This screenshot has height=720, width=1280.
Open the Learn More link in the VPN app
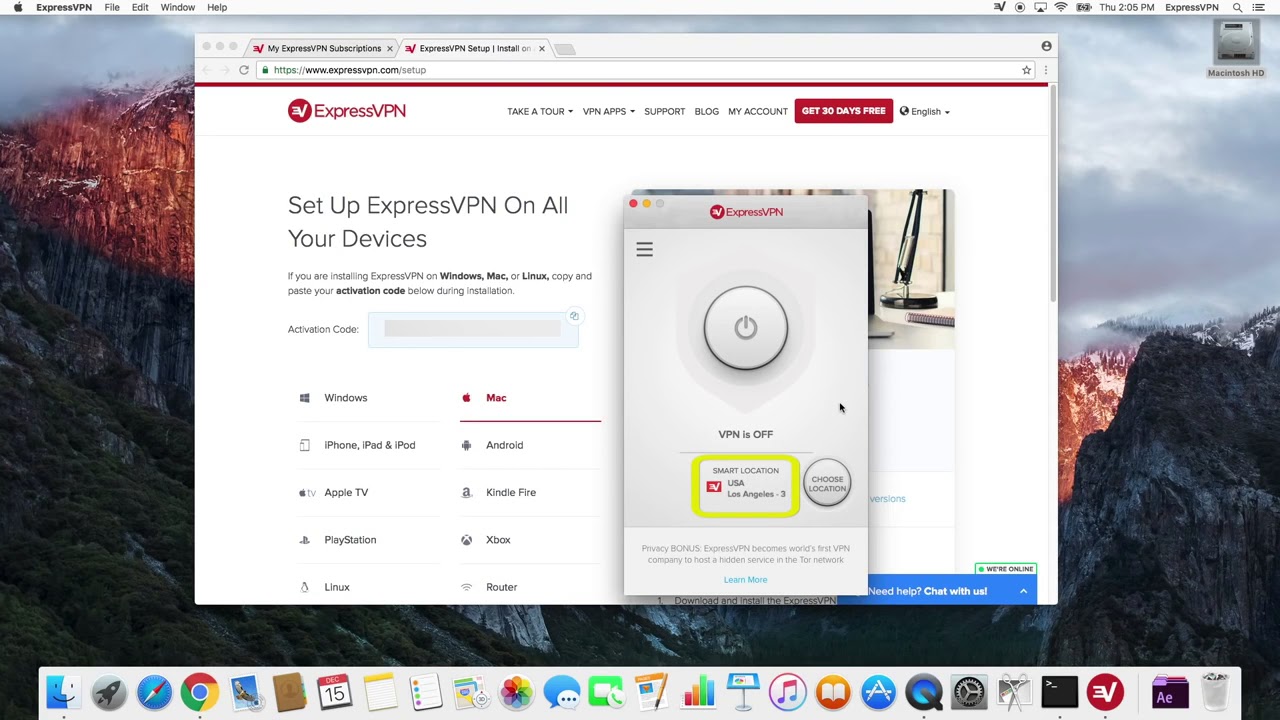(745, 580)
